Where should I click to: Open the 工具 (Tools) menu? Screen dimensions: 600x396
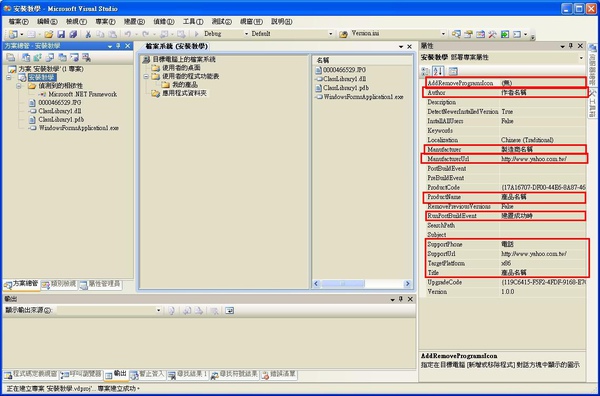[x=193, y=21]
